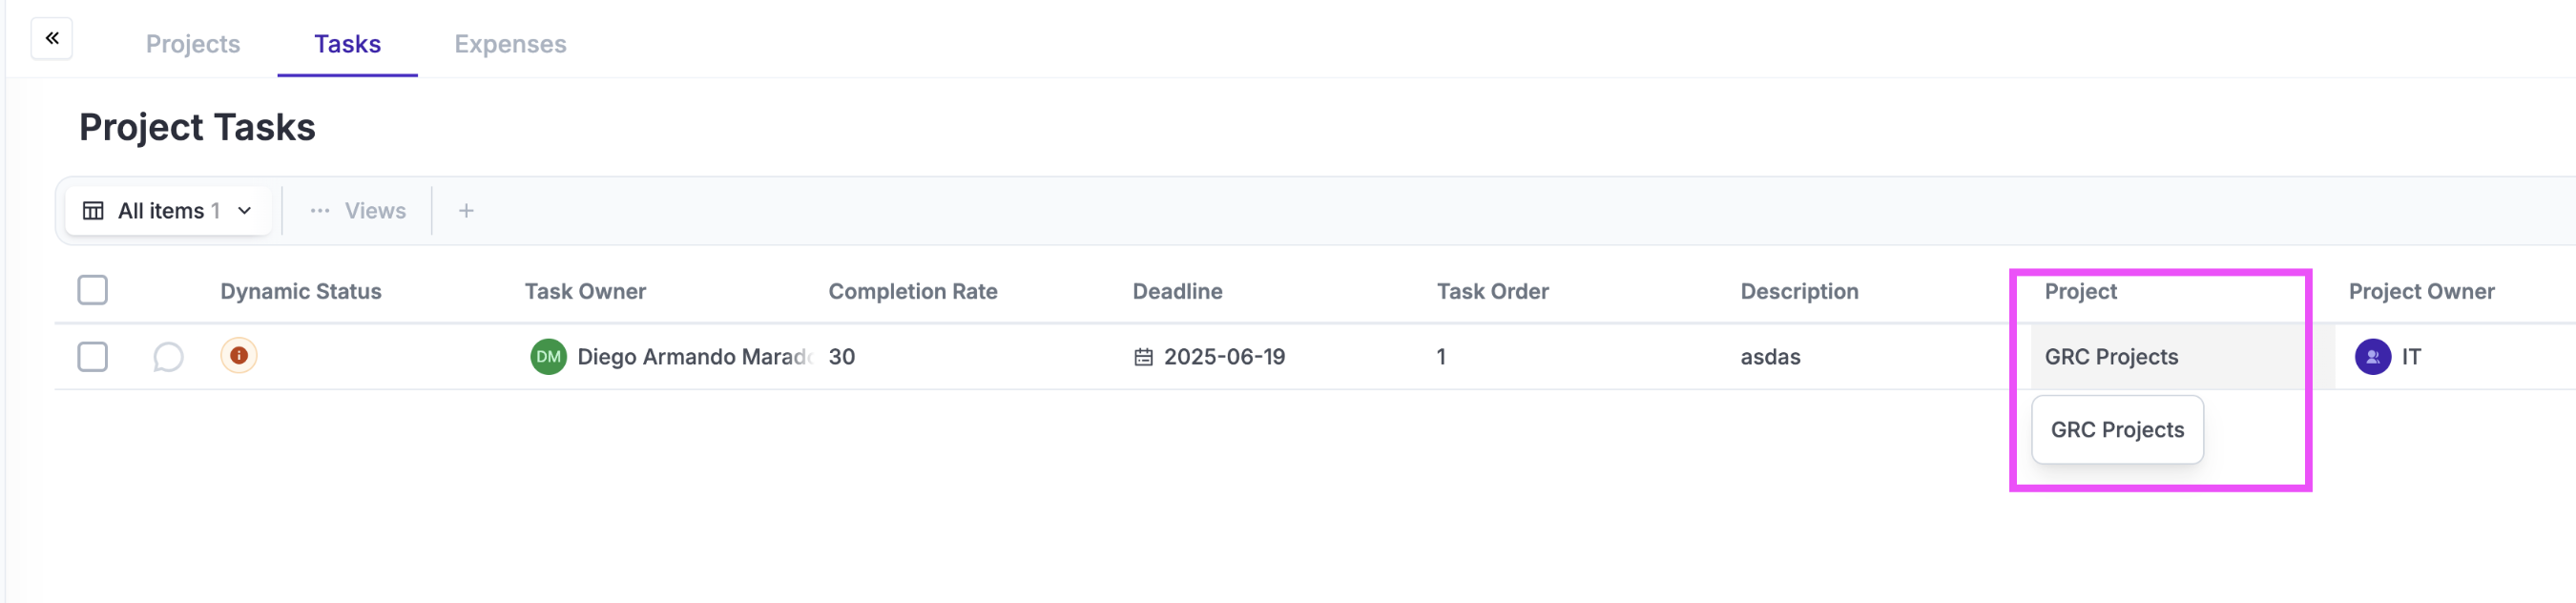Screen dimensions: 2576x603
Task: Click the GRC Projects tooltip popup
Action: tap(2117, 430)
